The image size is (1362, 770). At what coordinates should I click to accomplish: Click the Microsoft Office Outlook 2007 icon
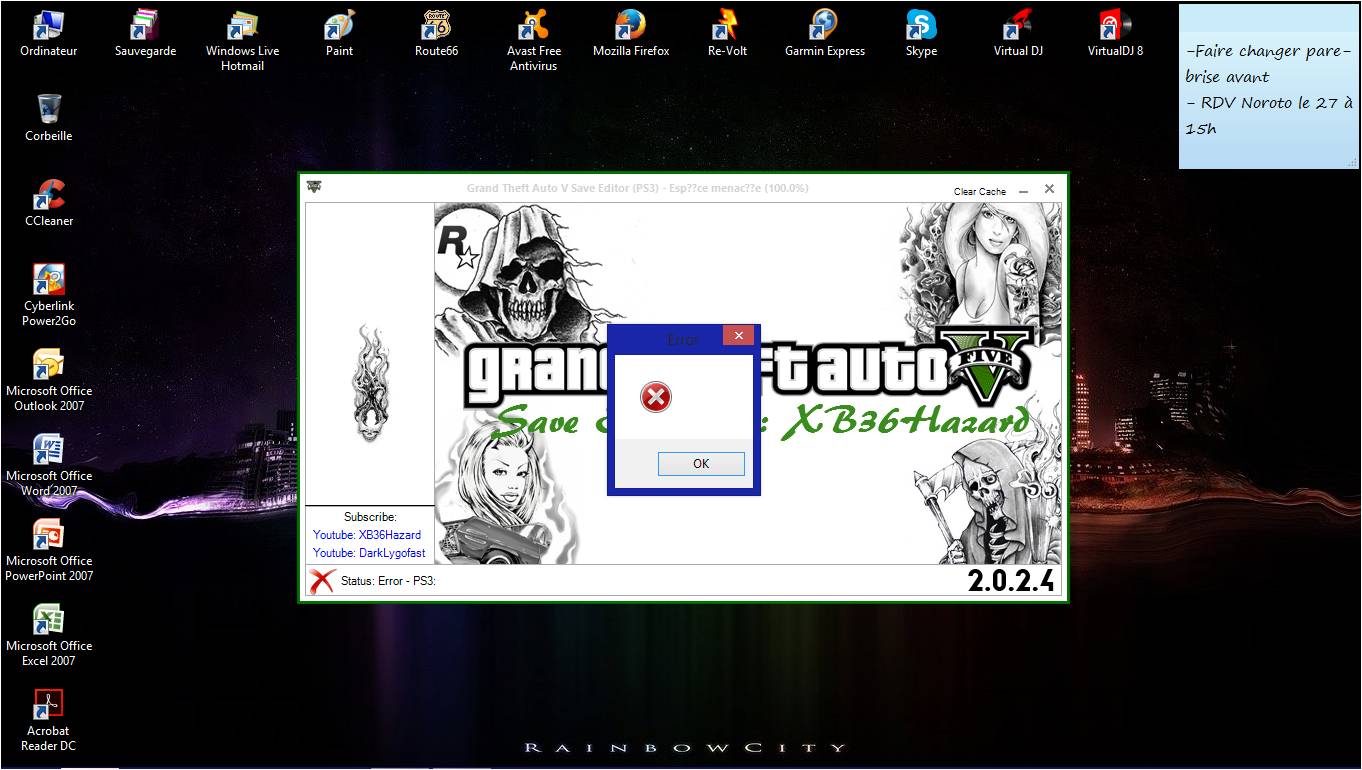click(x=48, y=380)
